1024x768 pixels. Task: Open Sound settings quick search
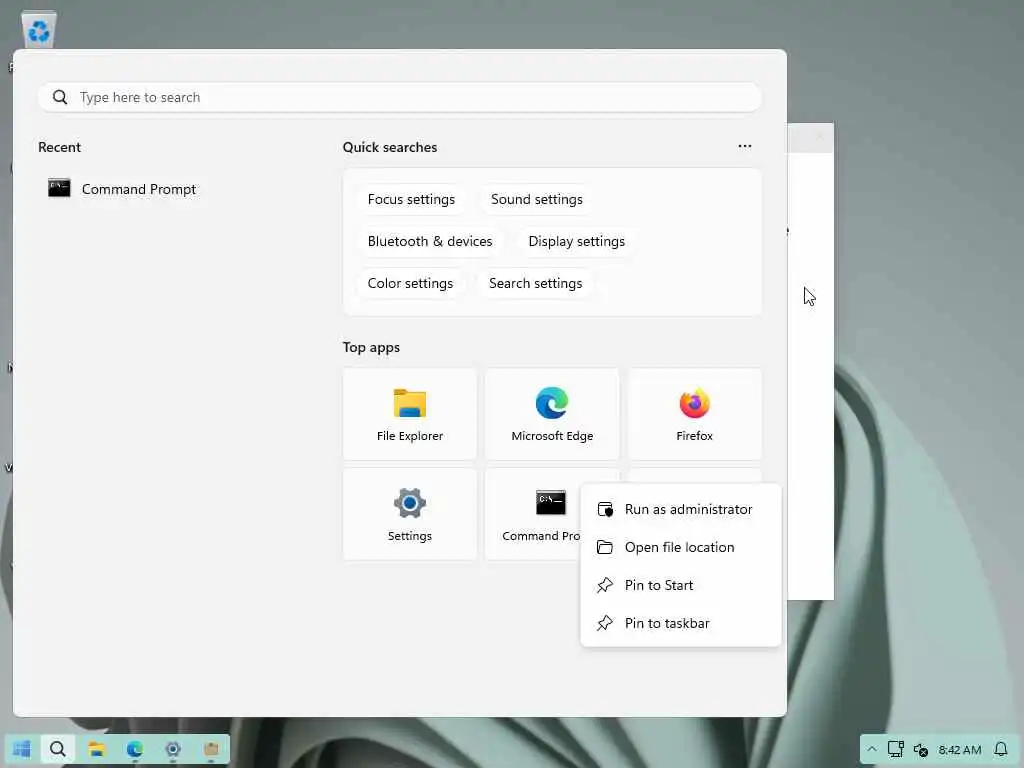click(x=536, y=199)
